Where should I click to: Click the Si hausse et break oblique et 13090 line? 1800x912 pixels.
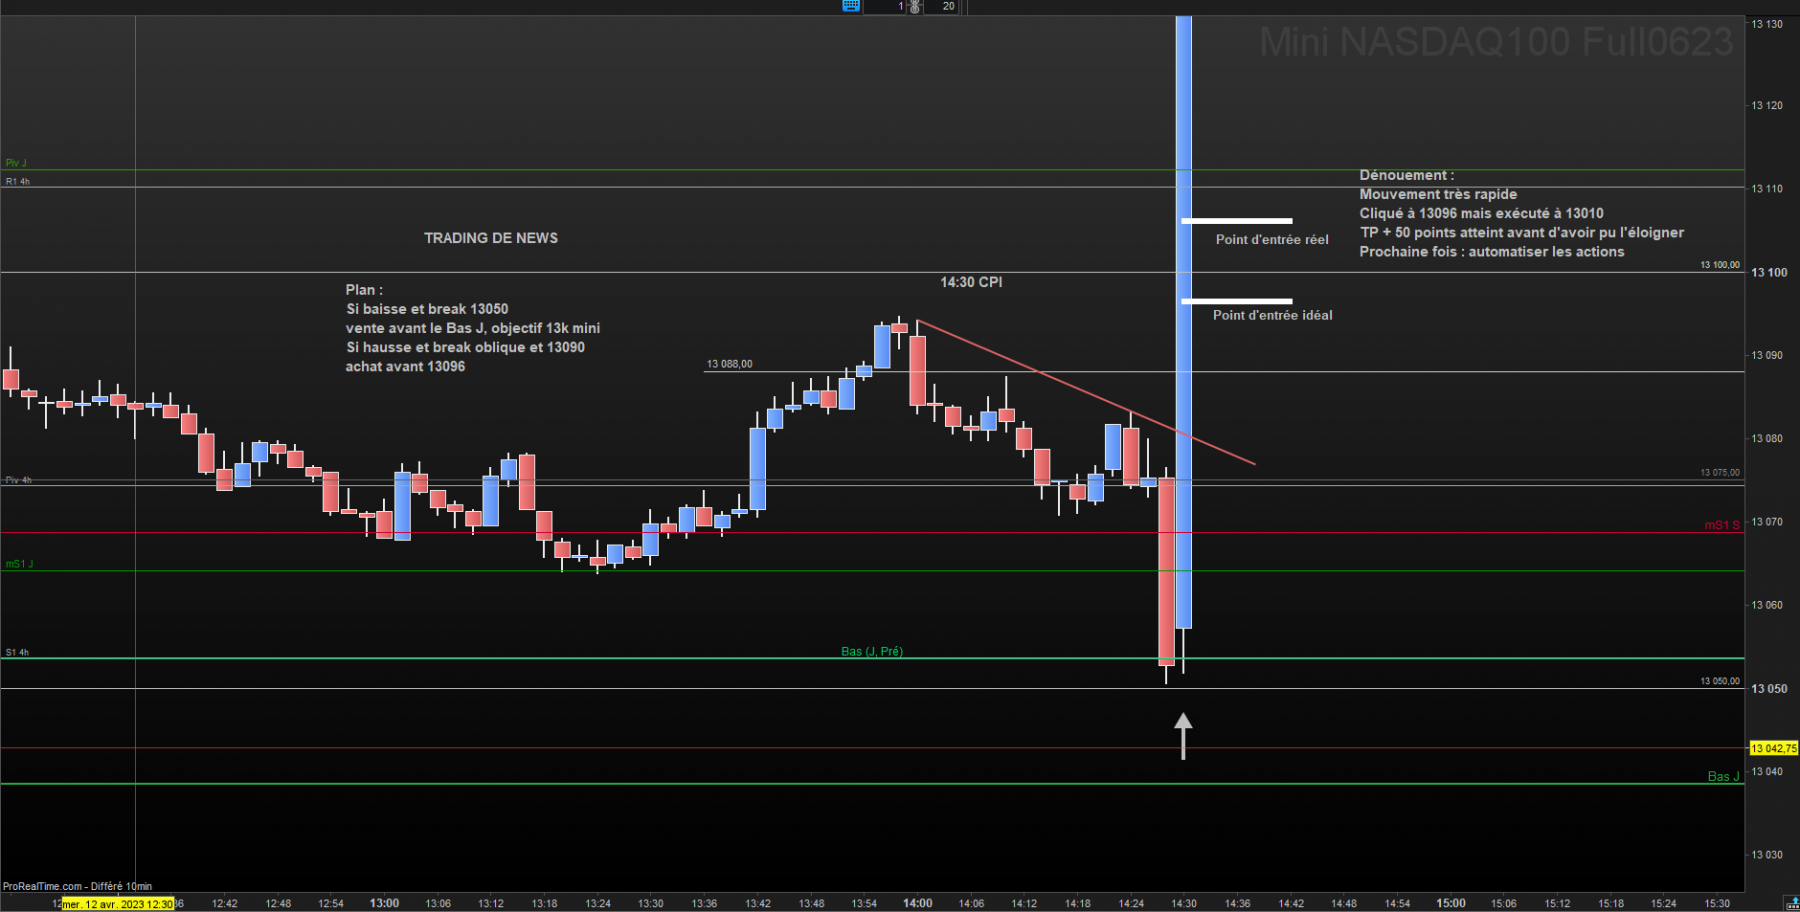(x=465, y=347)
